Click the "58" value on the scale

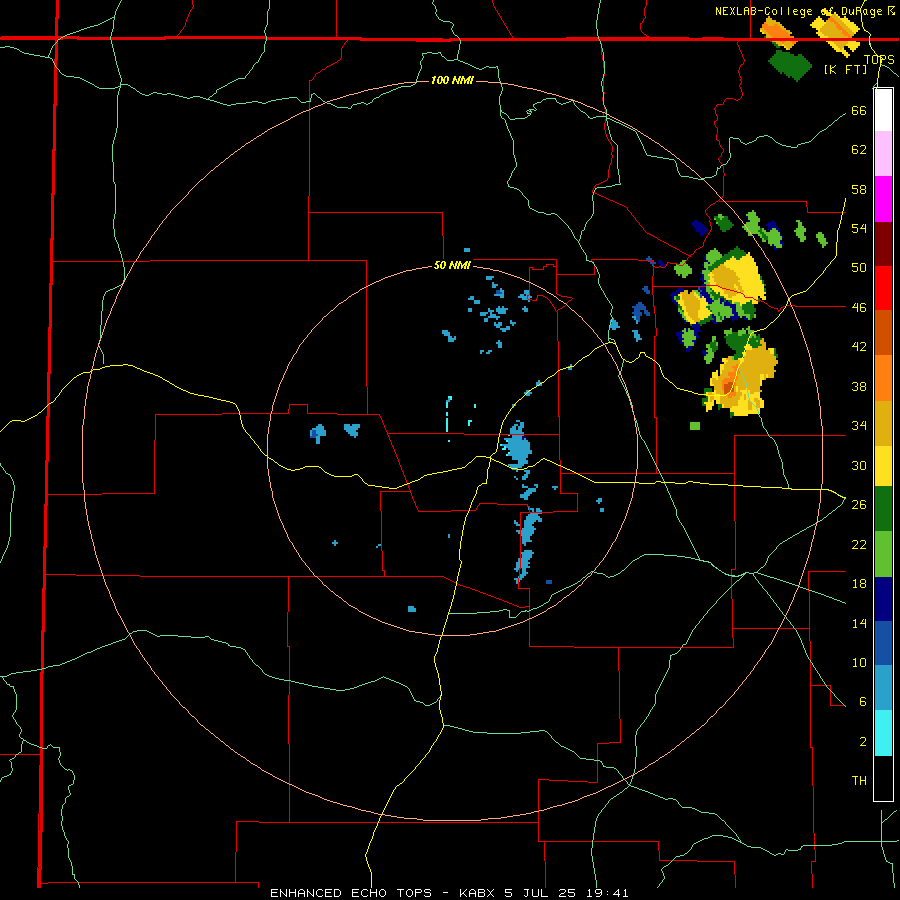click(x=859, y=189)
